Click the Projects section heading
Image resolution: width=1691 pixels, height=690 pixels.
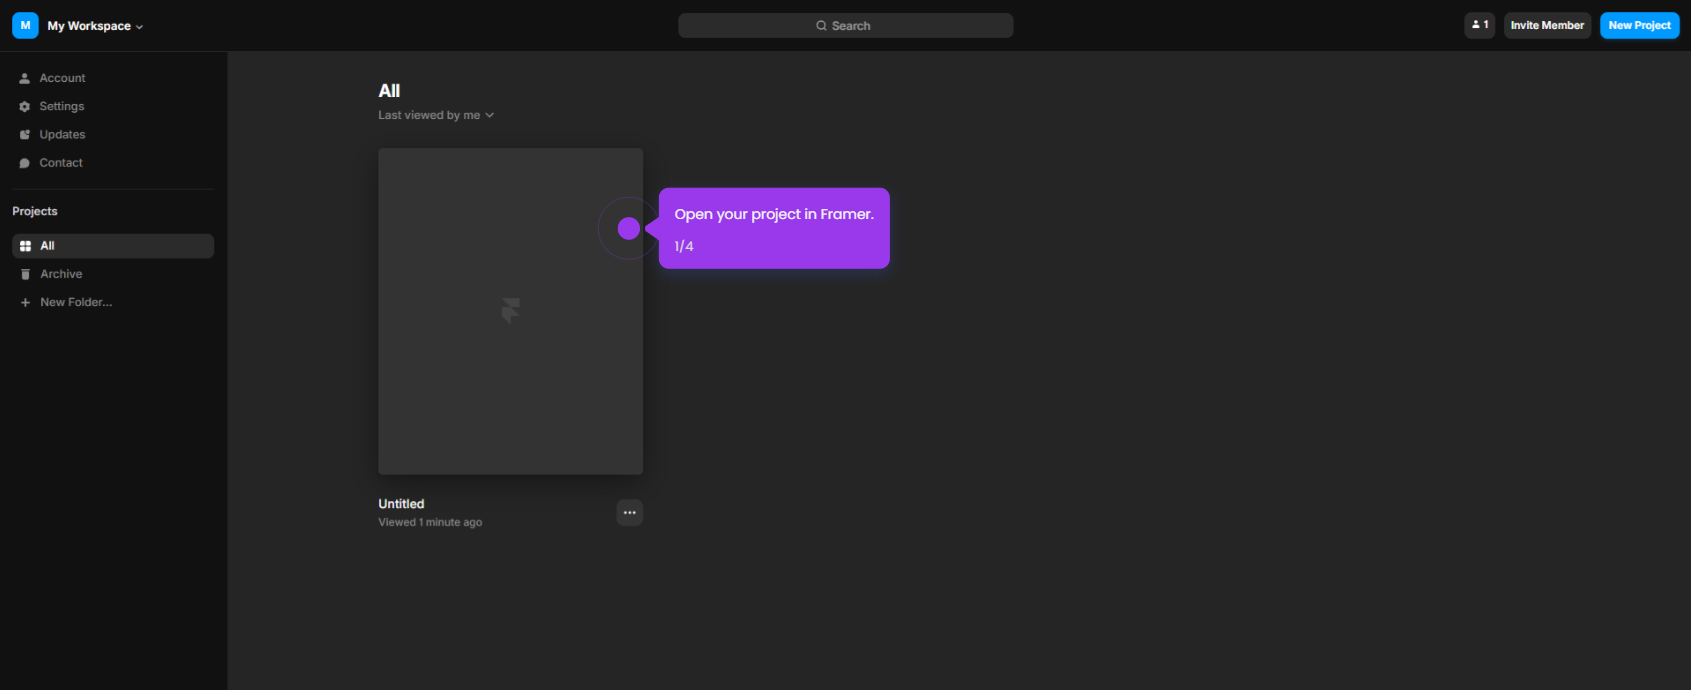click(35, 211)
